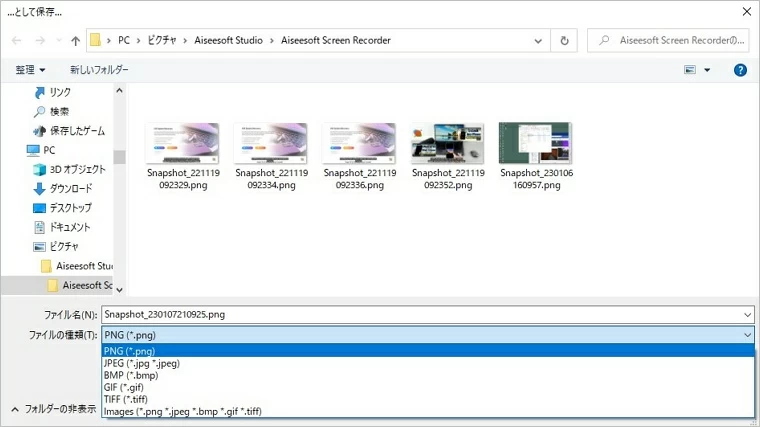Choose JPEG (*.jpg *.jpeg) file type
This screenshot has height=427, width=760.
428,363
